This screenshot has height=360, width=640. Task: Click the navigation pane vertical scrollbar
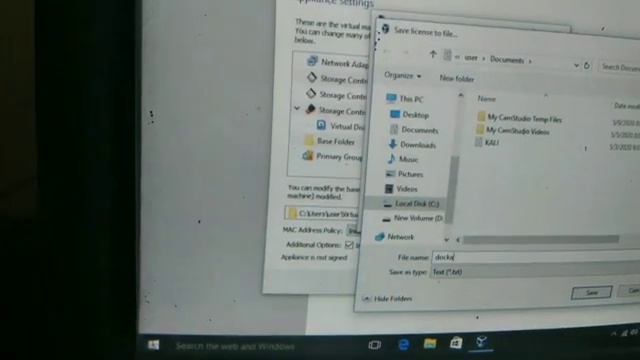tap(451, 189)
